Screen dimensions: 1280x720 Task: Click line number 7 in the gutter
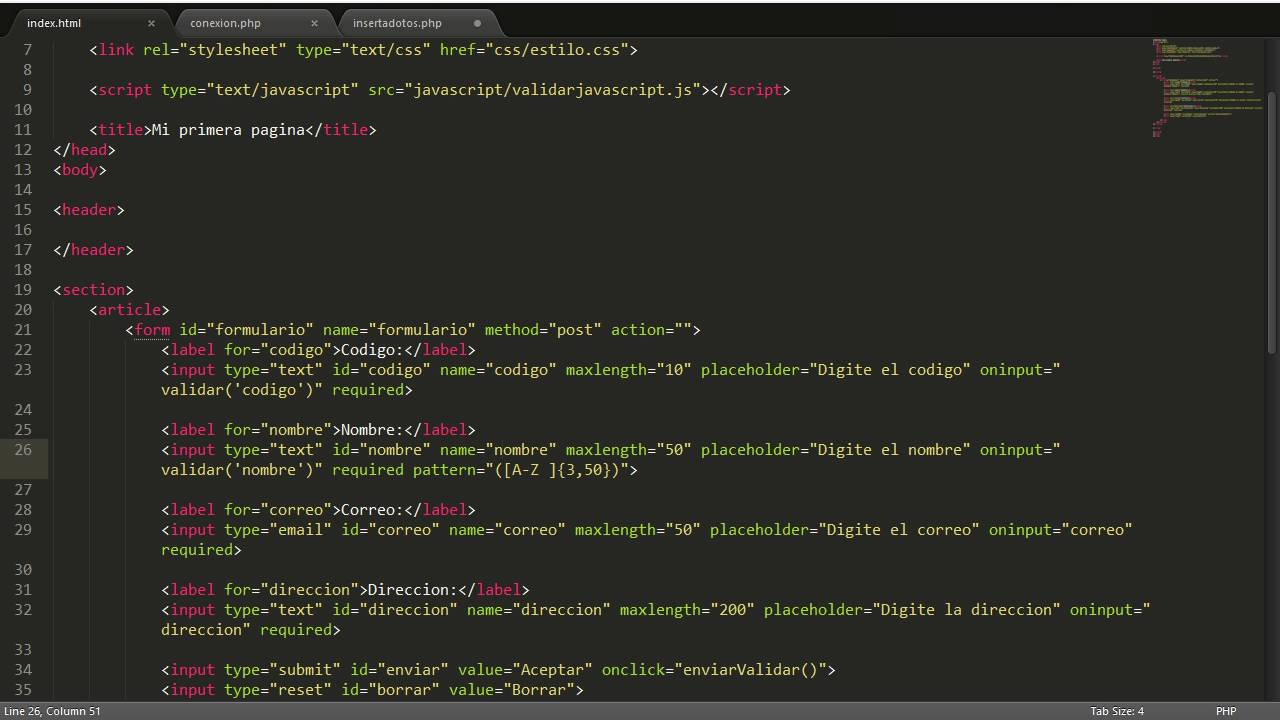tap(28, 49)
